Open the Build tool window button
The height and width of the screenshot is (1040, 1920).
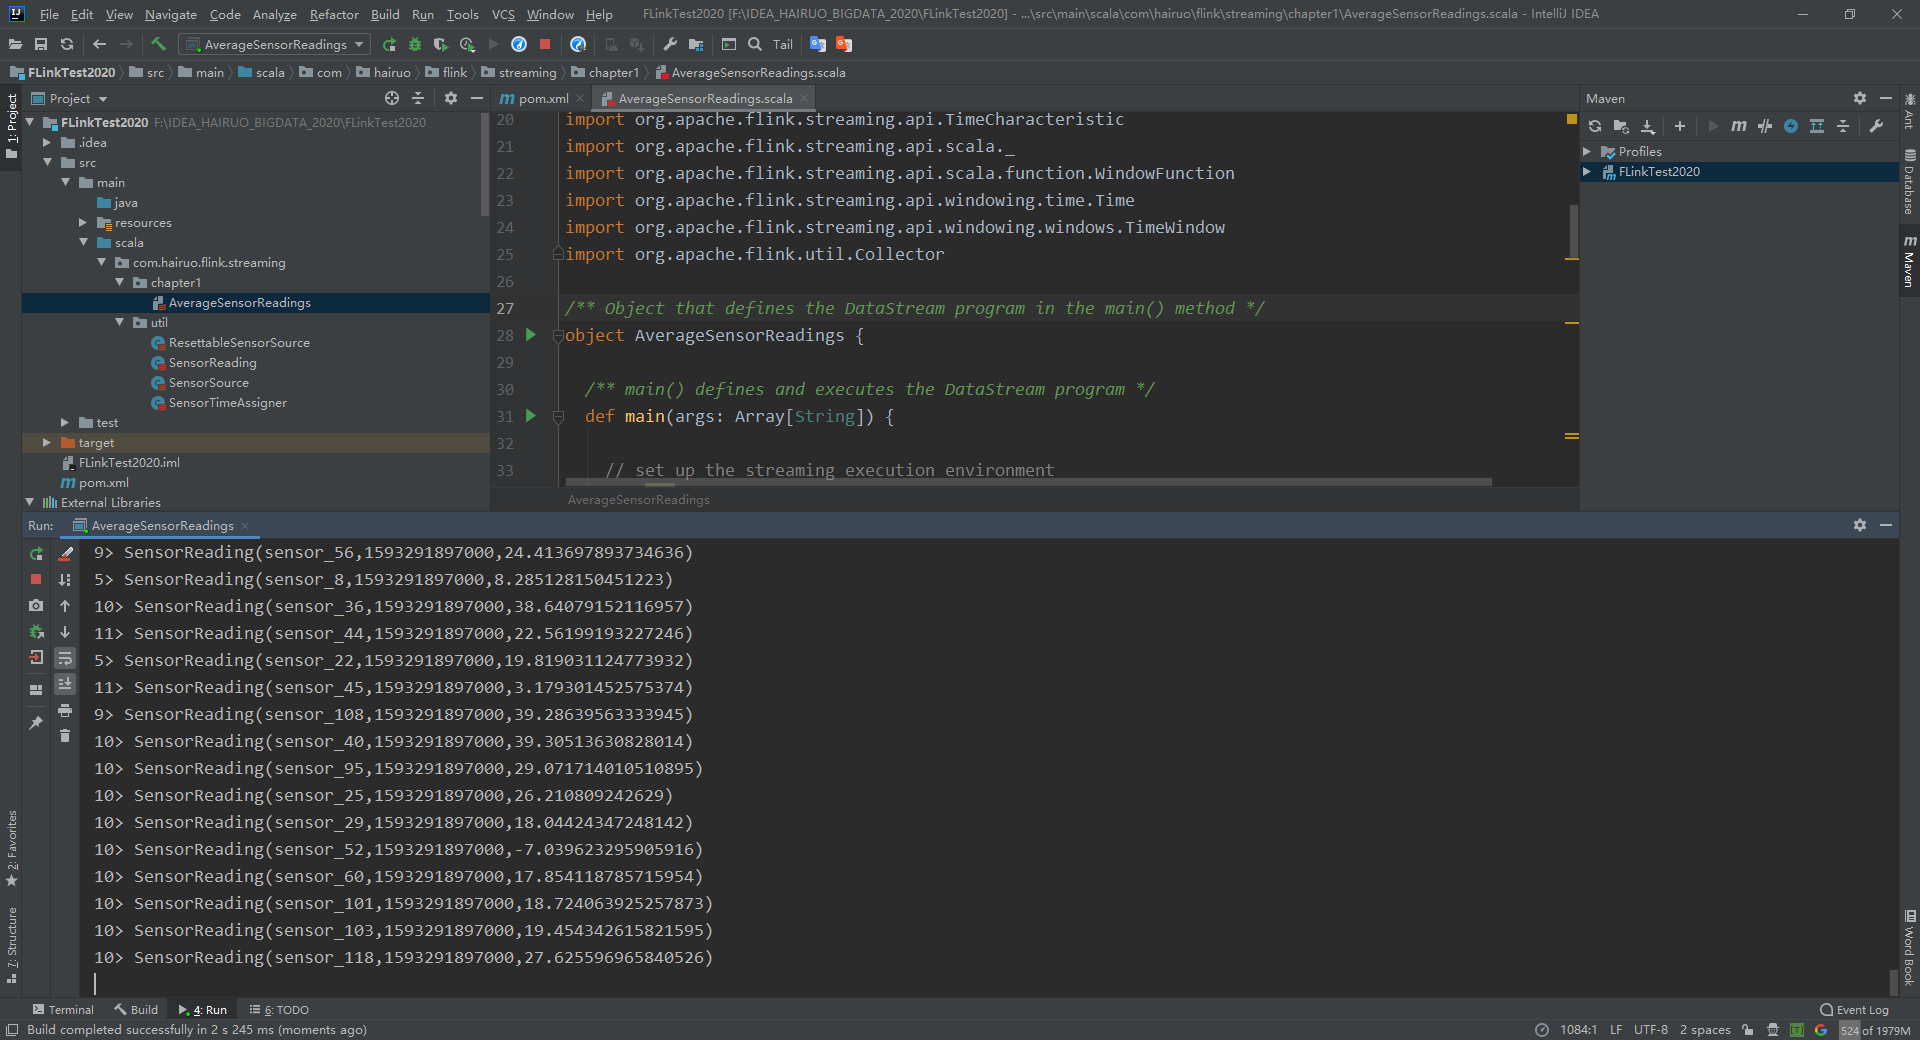[136, 1010]
